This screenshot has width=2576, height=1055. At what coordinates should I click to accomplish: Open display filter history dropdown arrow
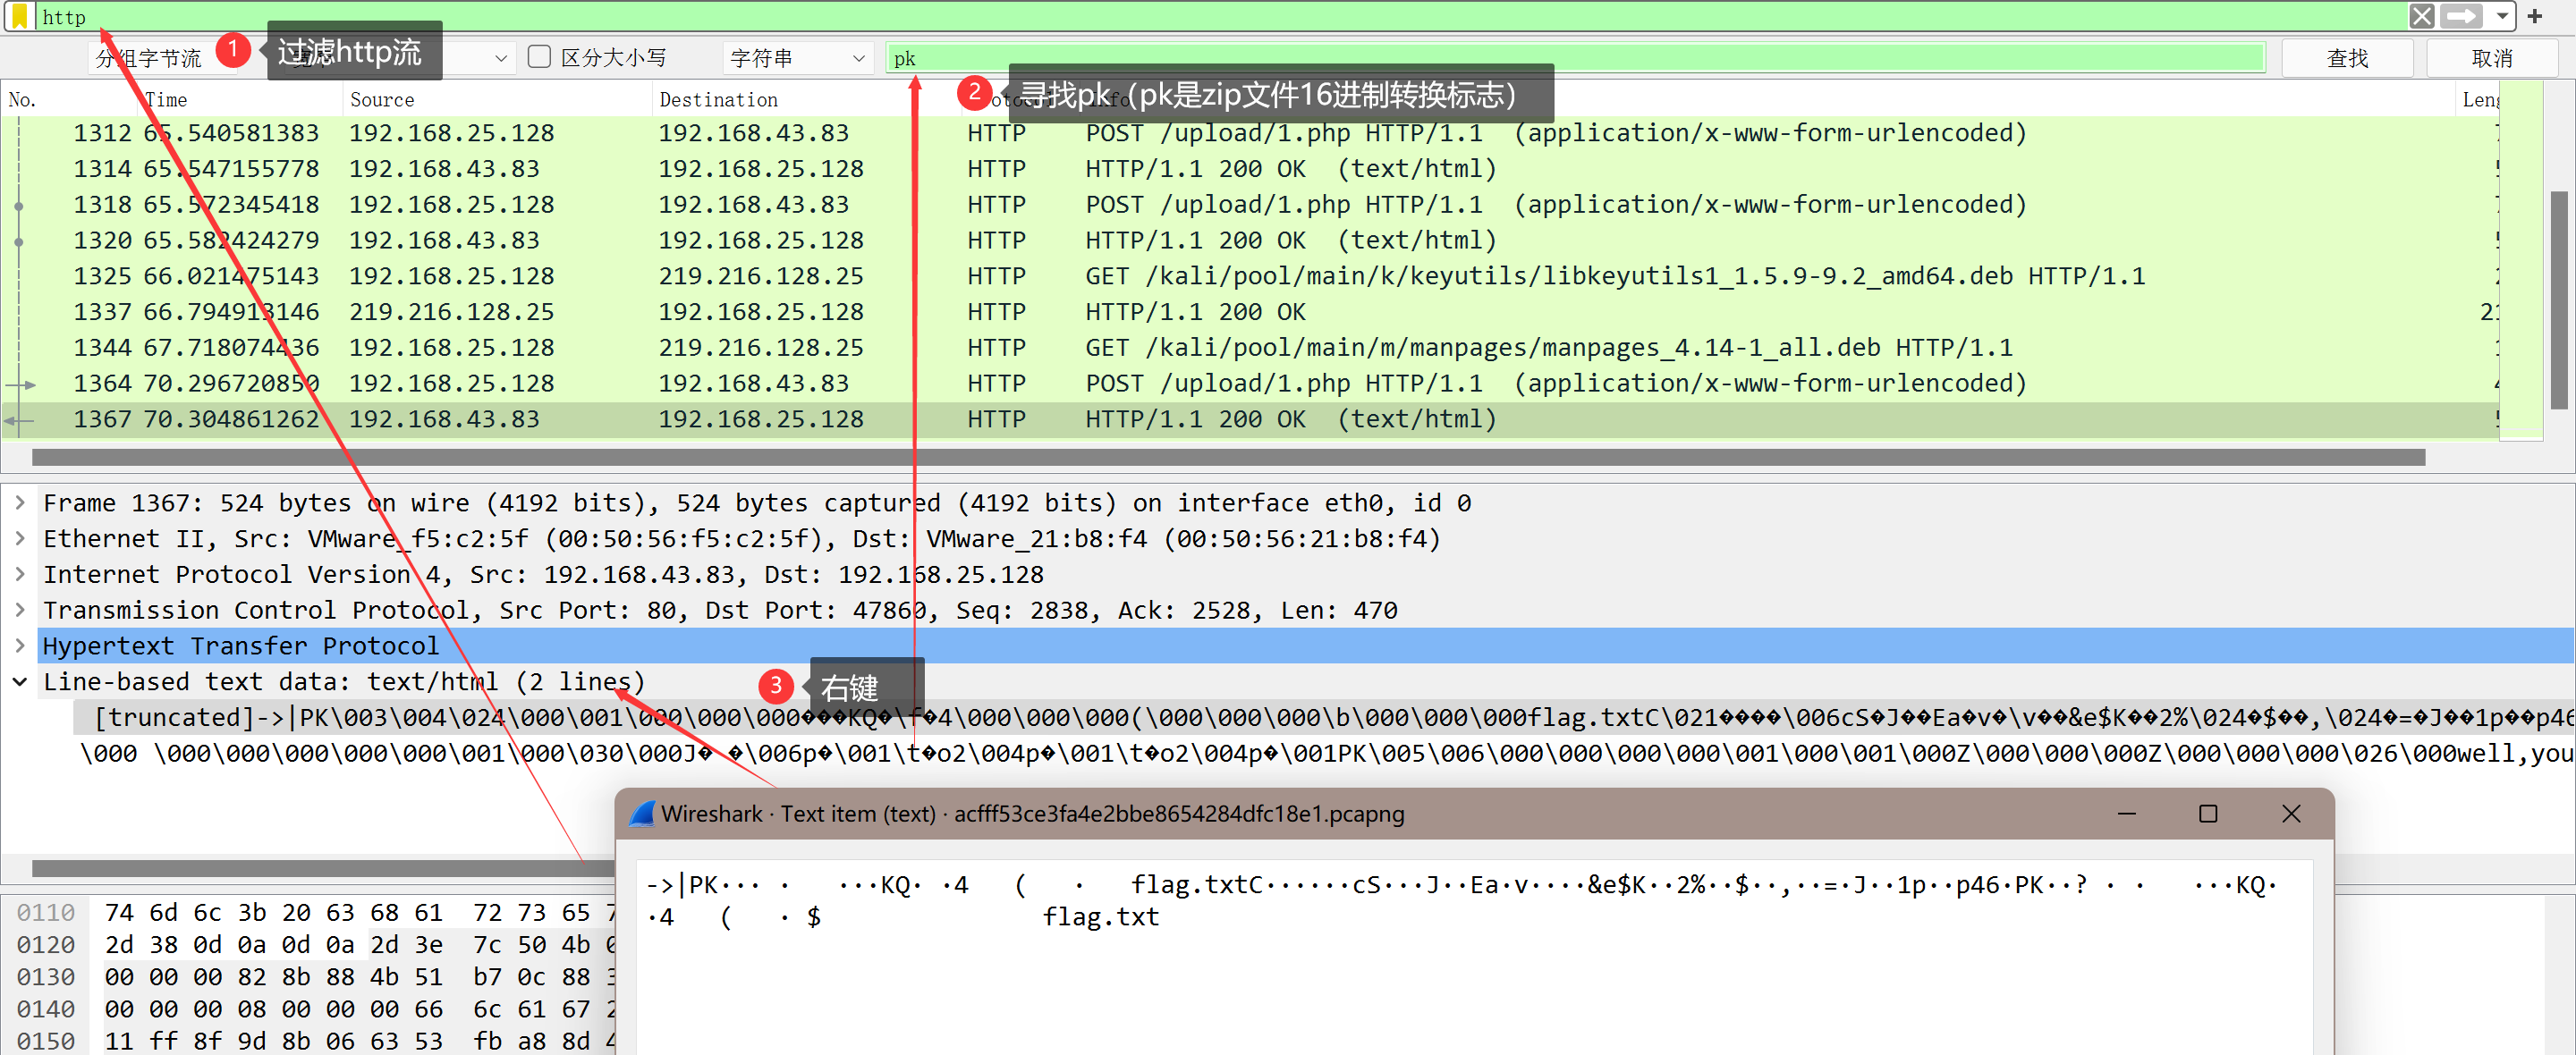(2501, 16)
